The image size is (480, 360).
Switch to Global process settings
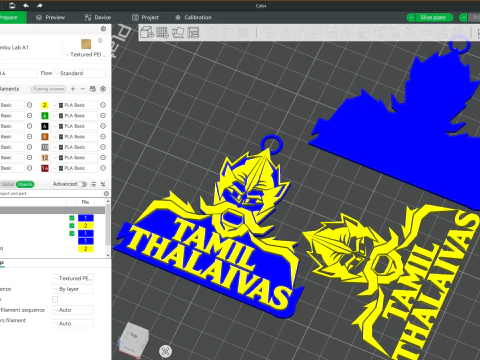pyautogui.click(x=8, y=184)
